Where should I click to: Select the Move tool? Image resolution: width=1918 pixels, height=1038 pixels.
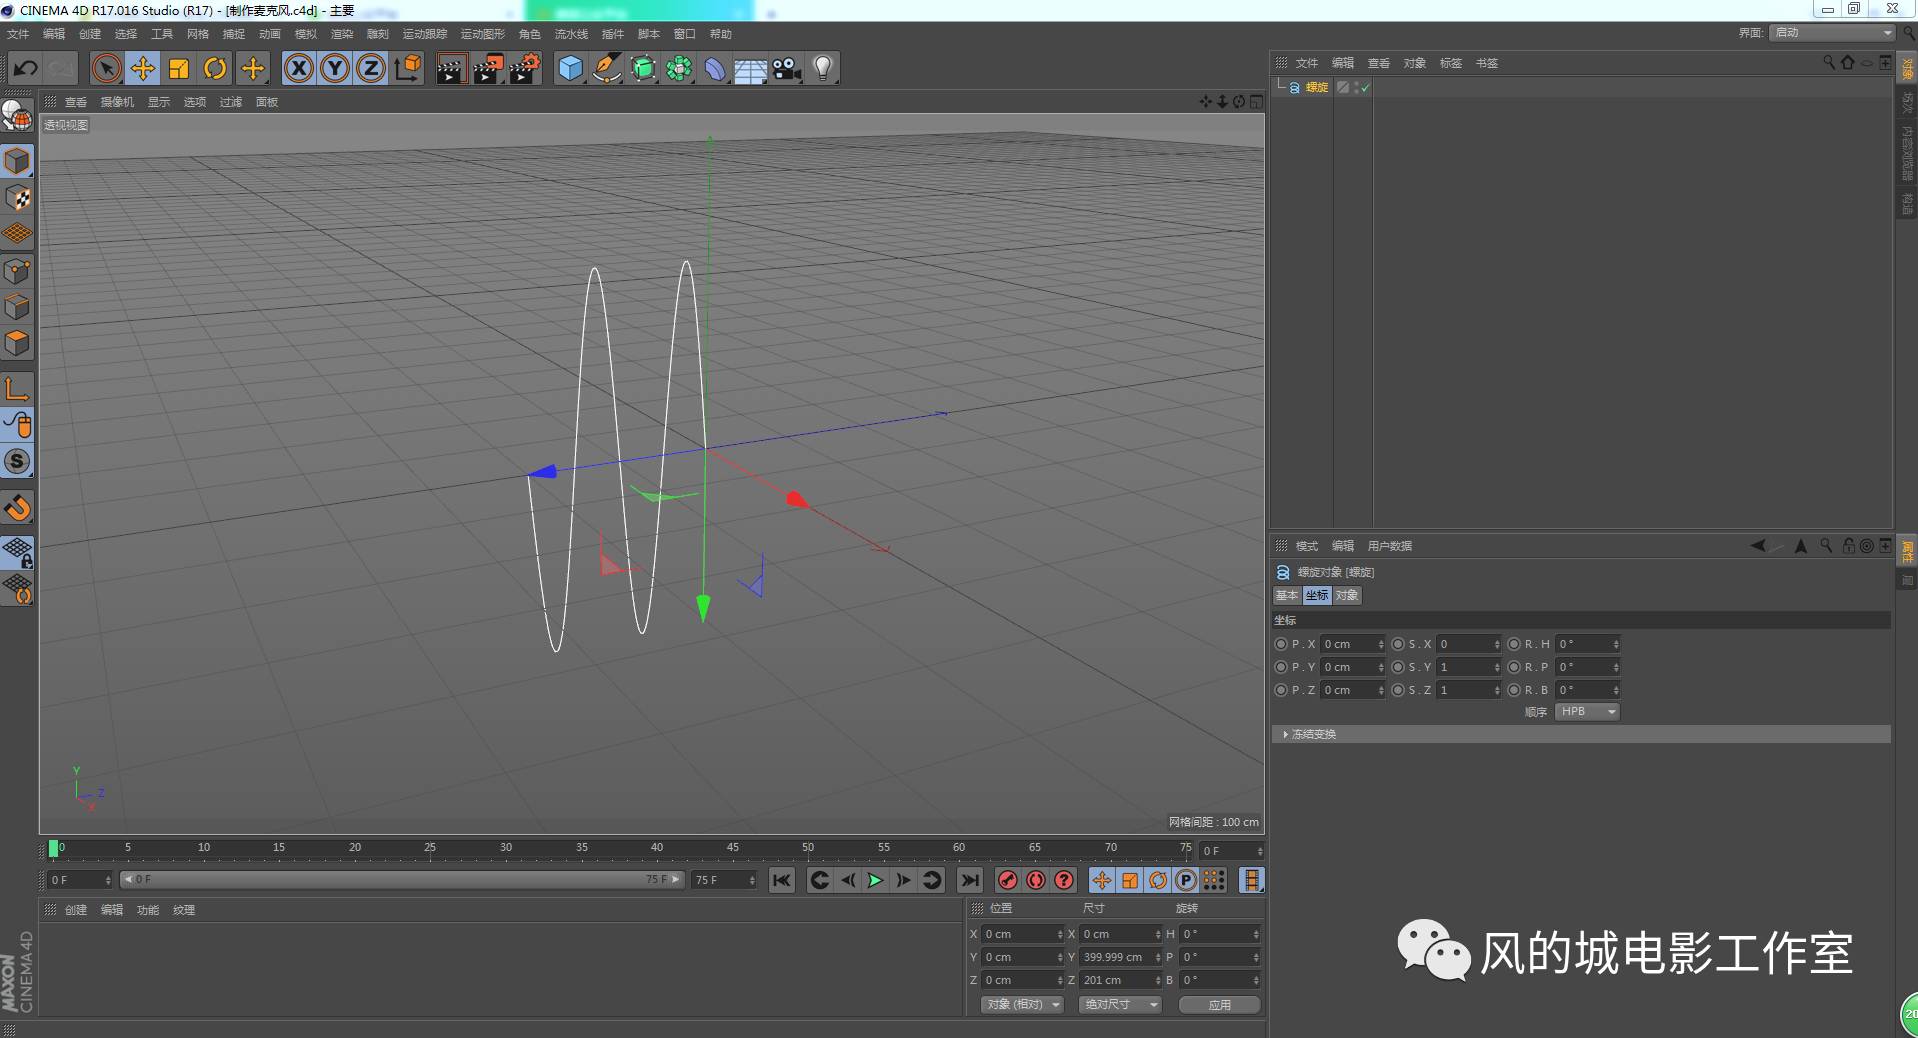tap(142, 68)
